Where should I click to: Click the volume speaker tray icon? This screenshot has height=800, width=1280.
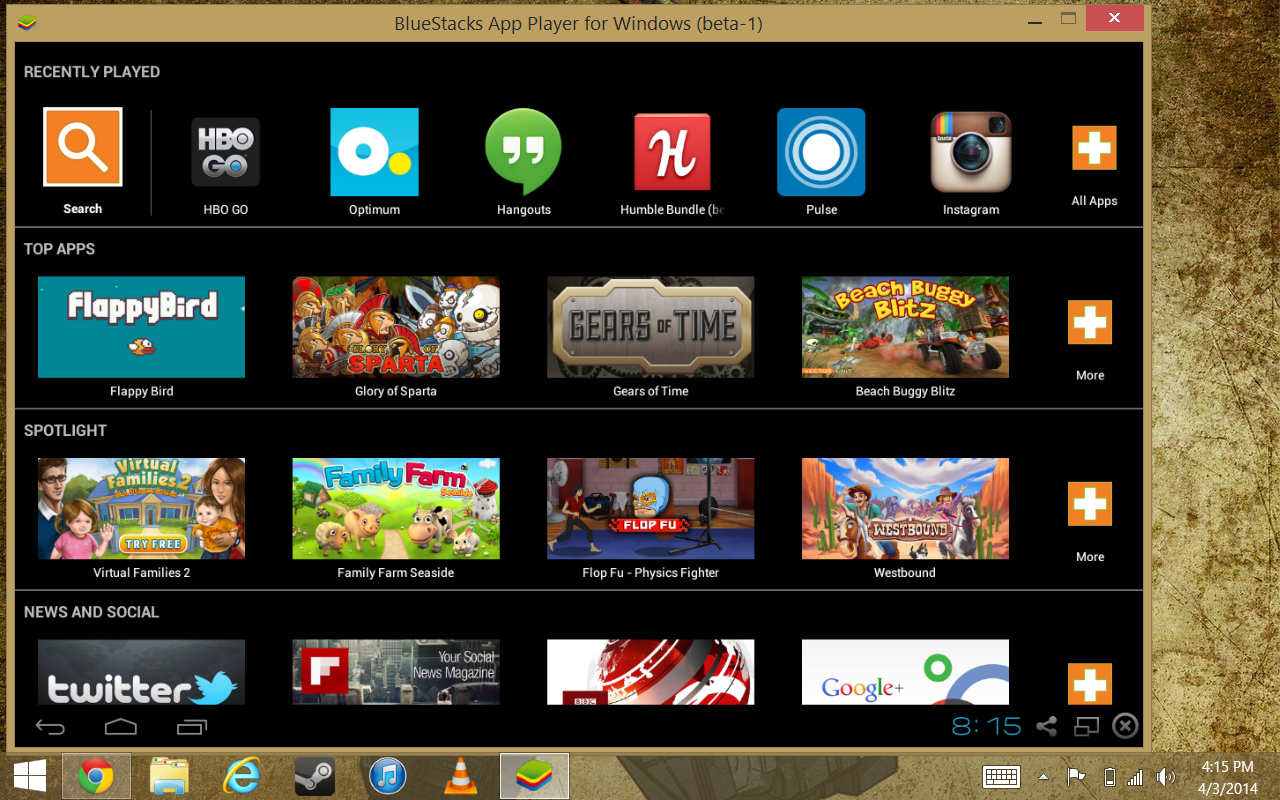tap(1165, 777)
